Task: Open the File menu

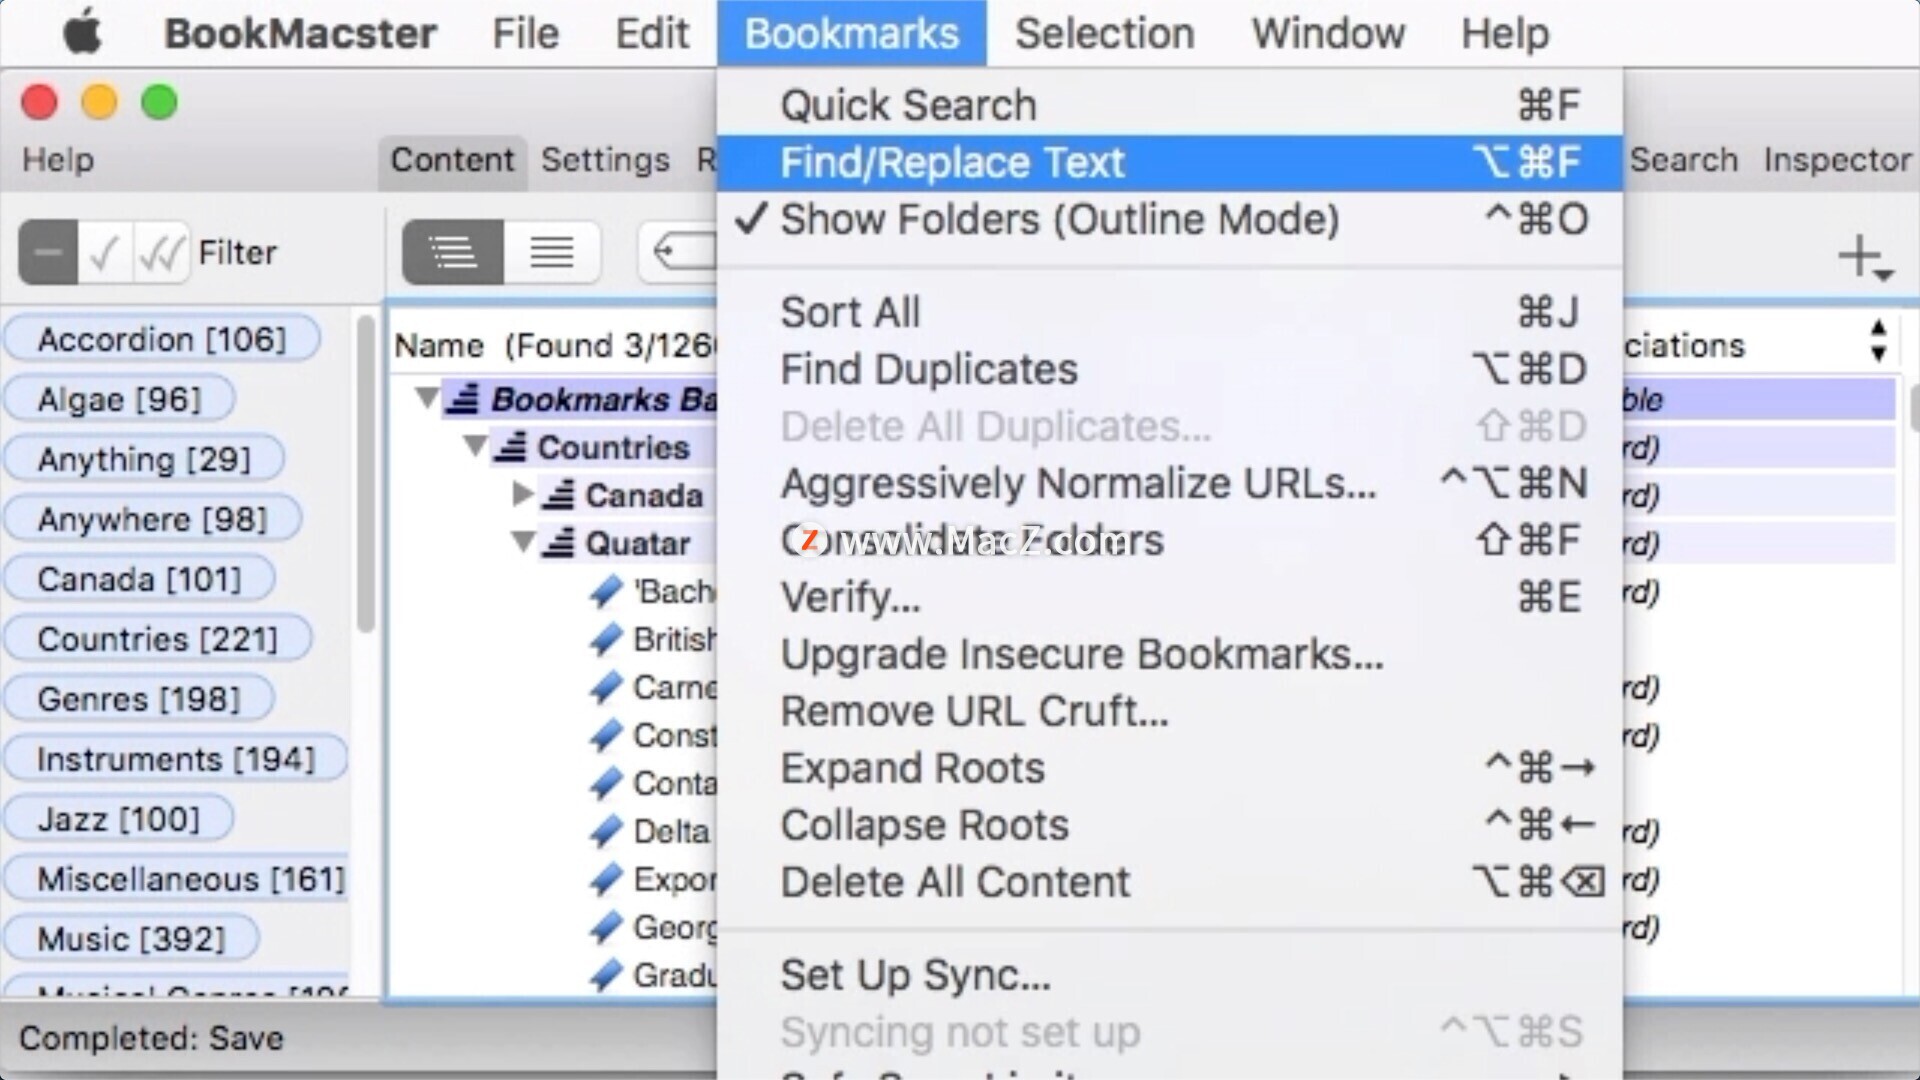Action: (525, 33)
